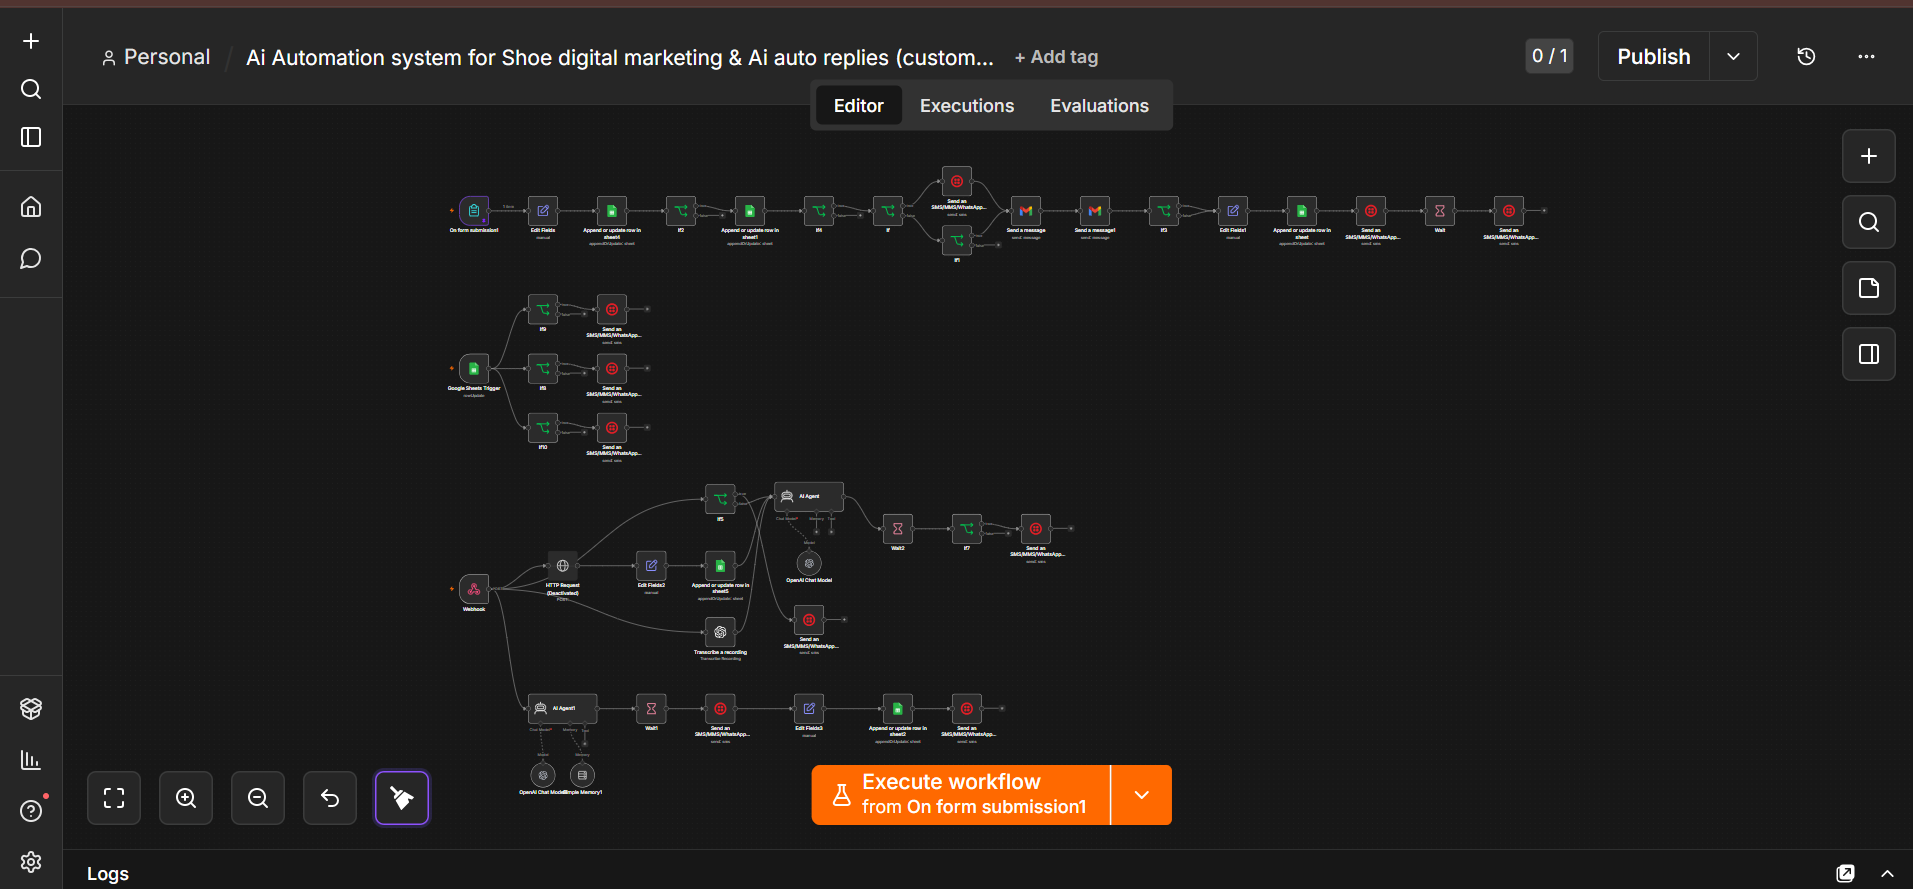Open the Personal project breadcrumb

pos(156,58)
